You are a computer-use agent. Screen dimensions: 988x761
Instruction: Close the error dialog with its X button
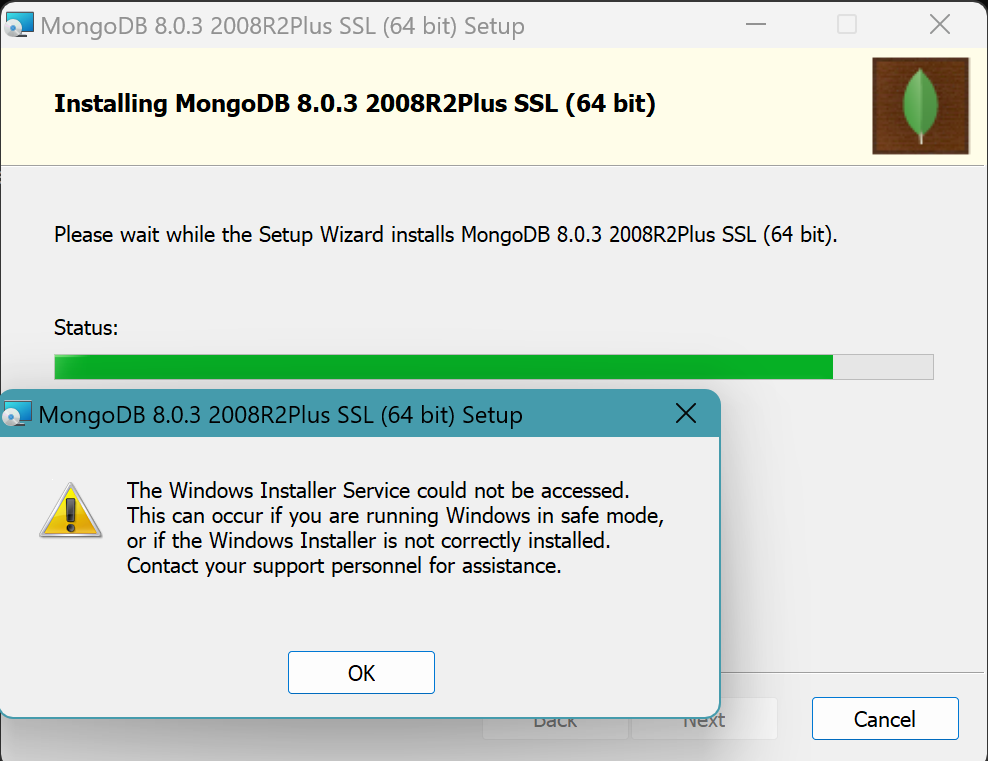(x=686, y=414)
